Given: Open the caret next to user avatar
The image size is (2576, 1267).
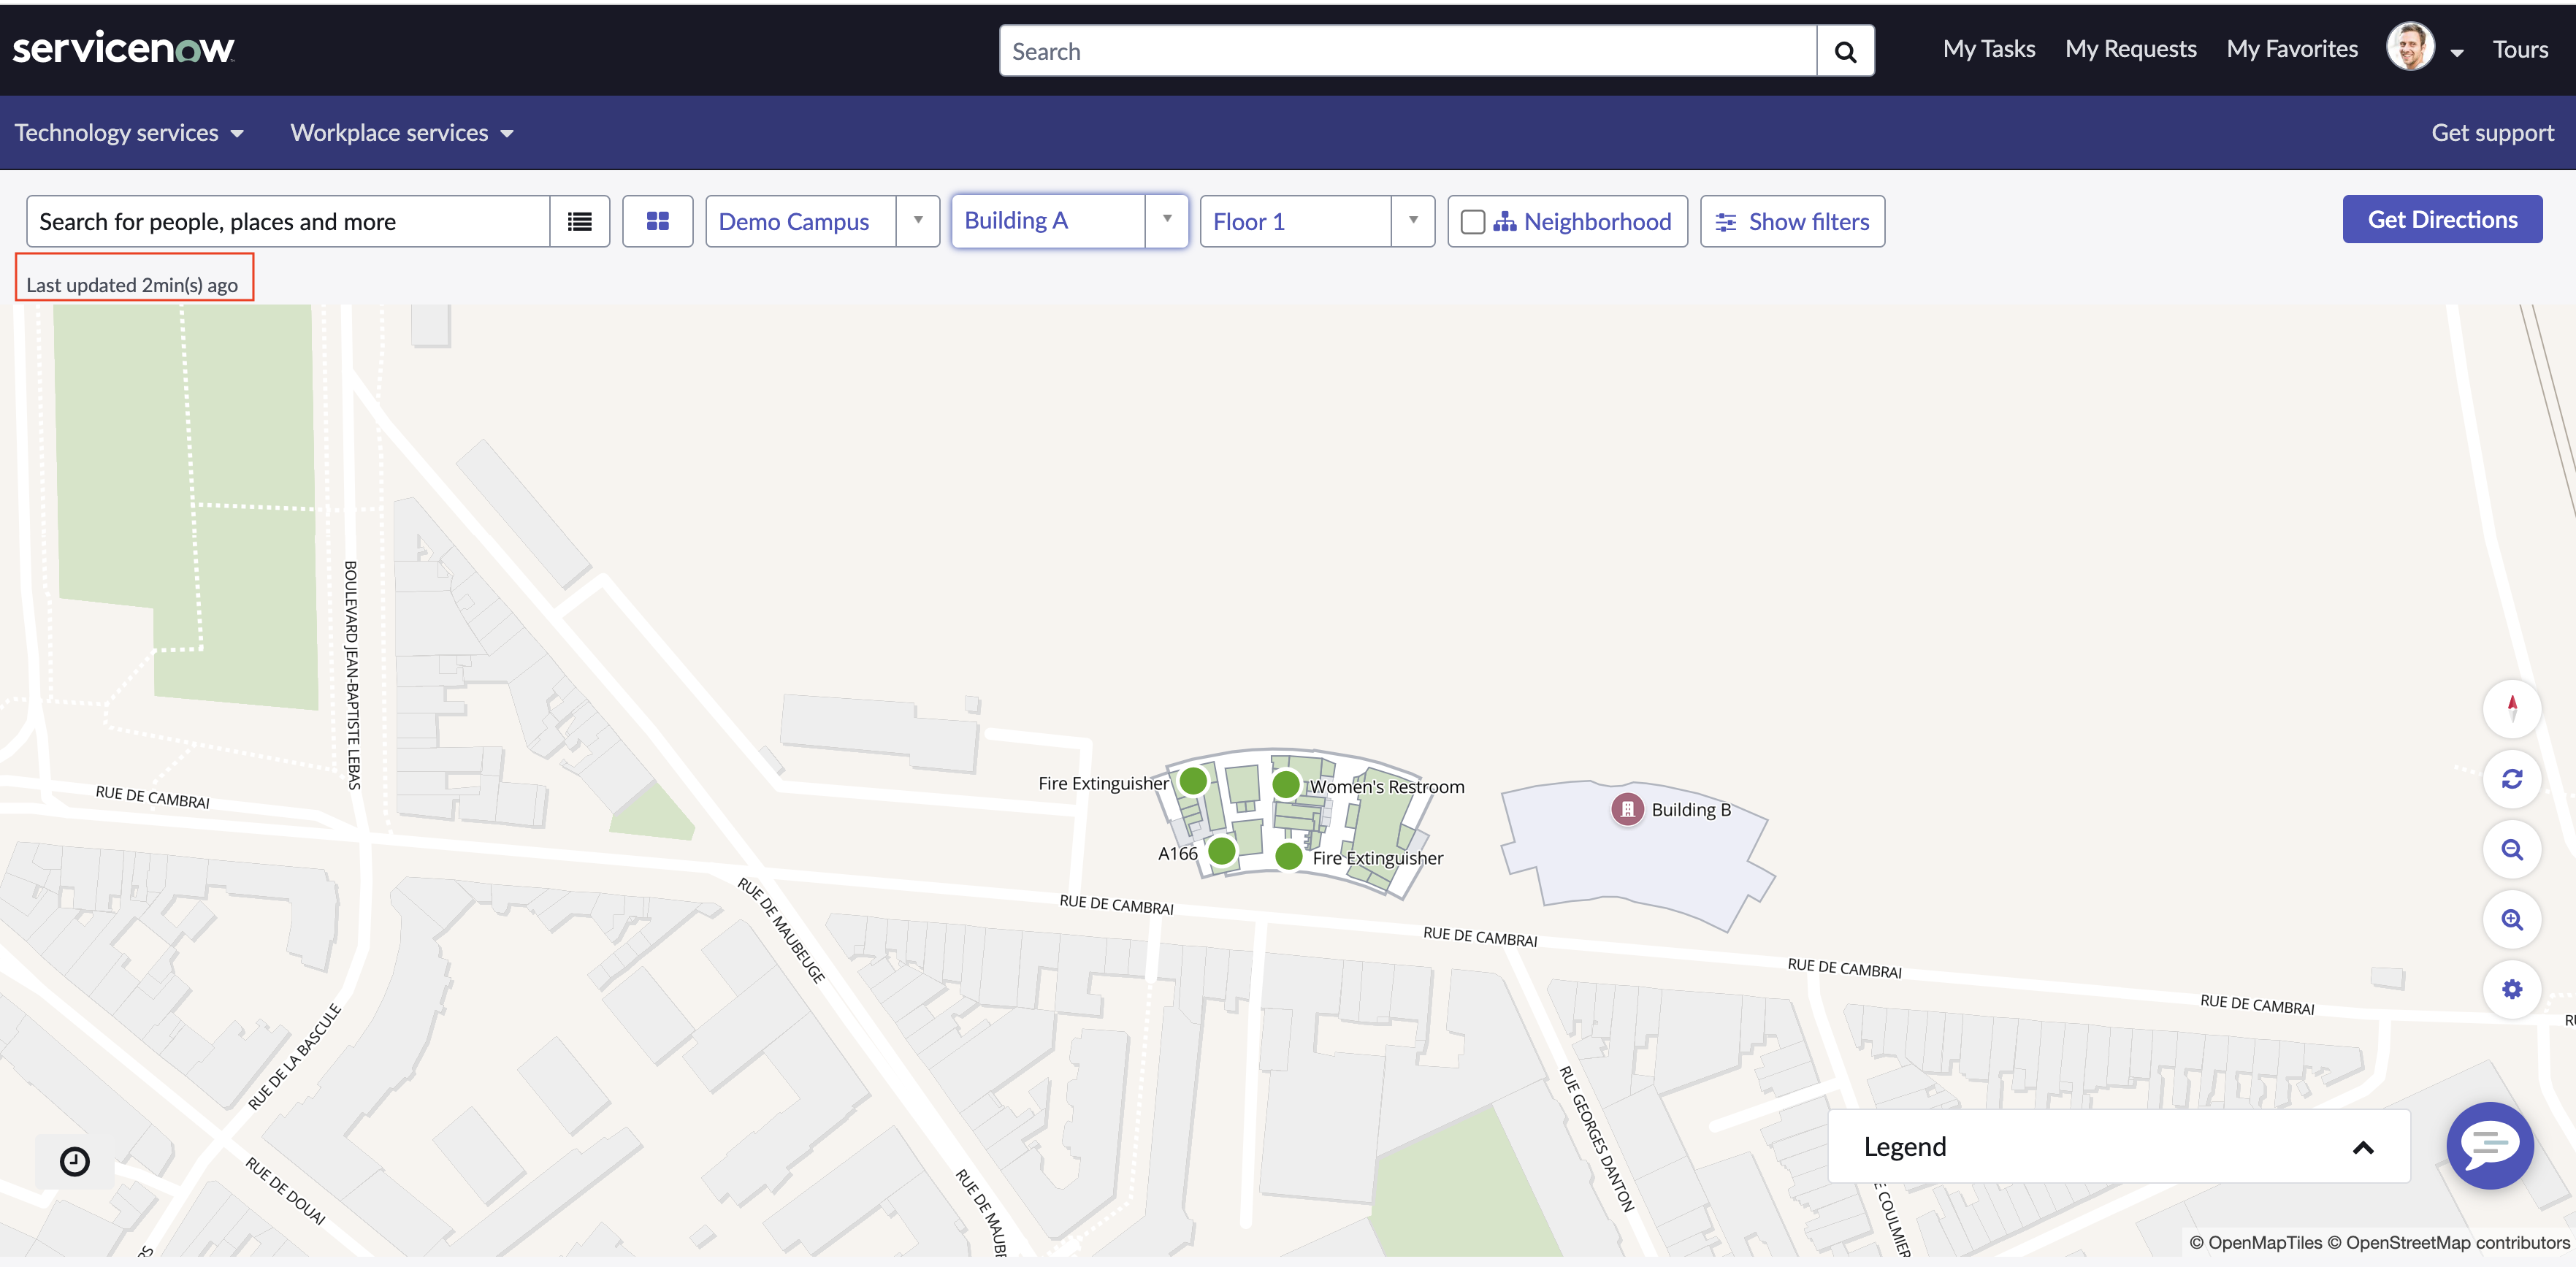Looking at the screenshot, I should point(2457,52).
